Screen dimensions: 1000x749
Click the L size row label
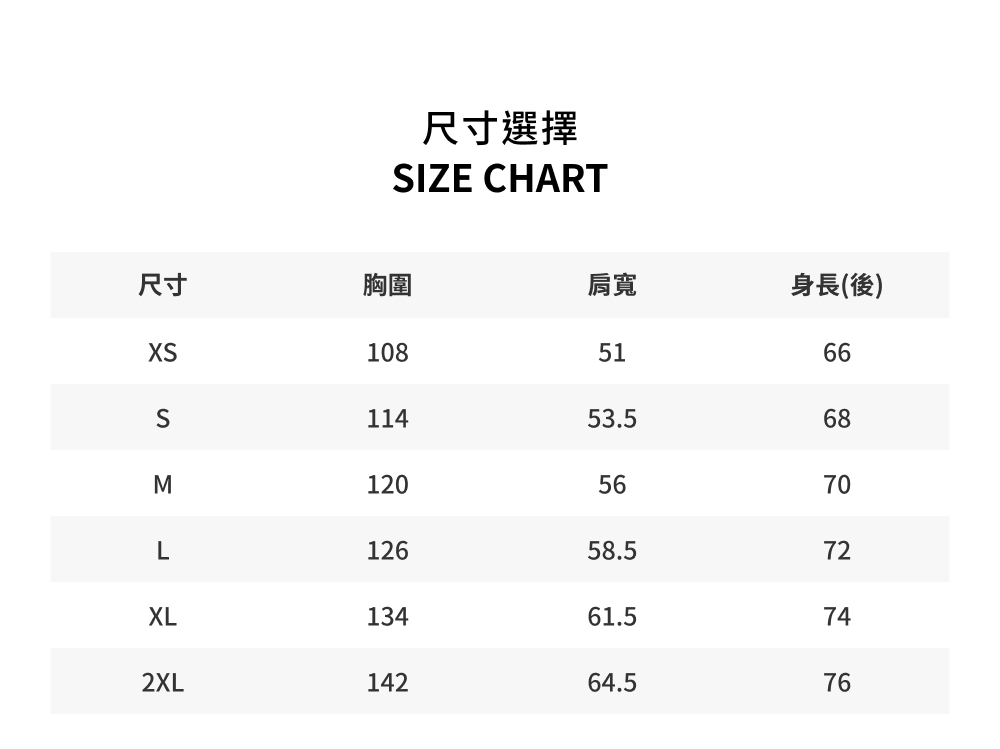click(163, 551)
